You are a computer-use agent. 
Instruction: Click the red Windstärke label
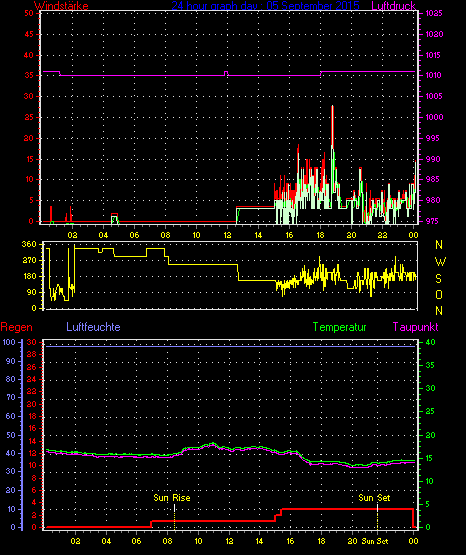tap(61, 6)
